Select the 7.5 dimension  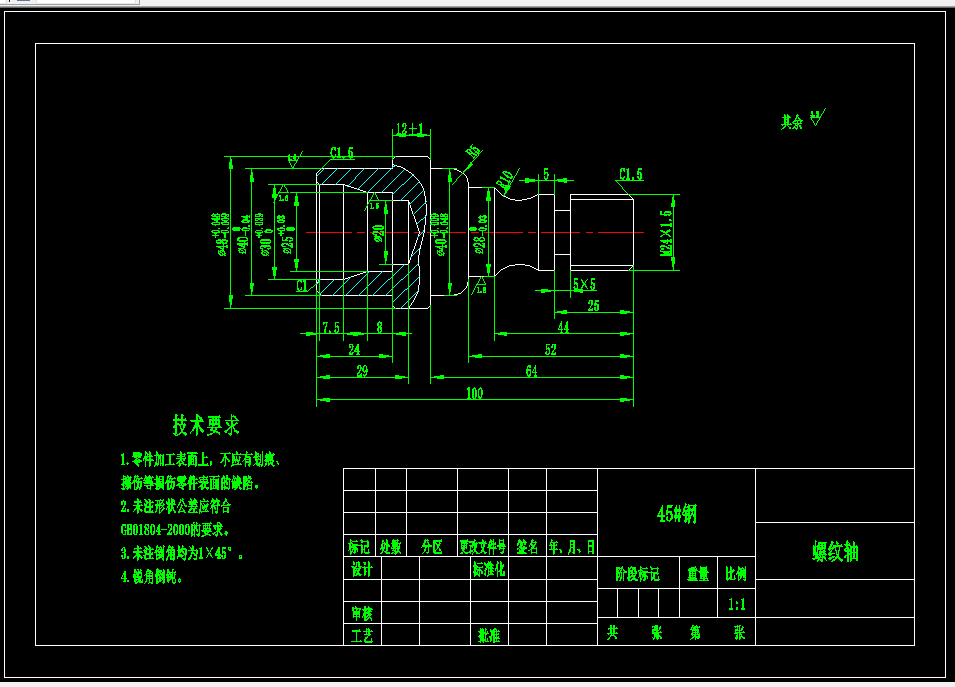[331, 328]
